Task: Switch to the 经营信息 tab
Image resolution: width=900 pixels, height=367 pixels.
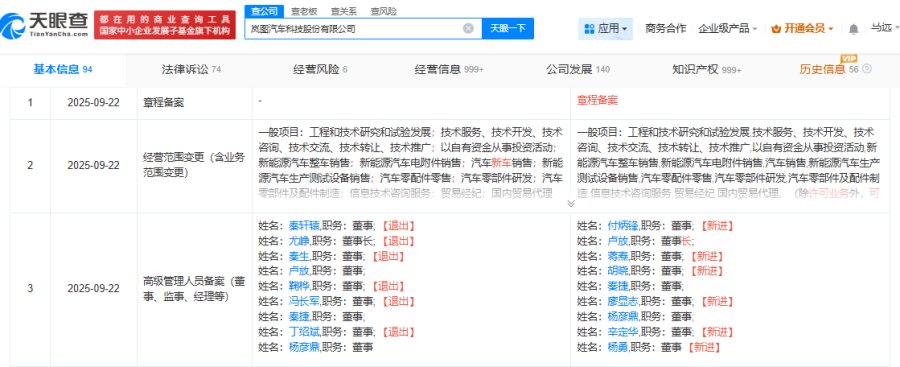Action: pyautogui.click(x=449, y=69)
